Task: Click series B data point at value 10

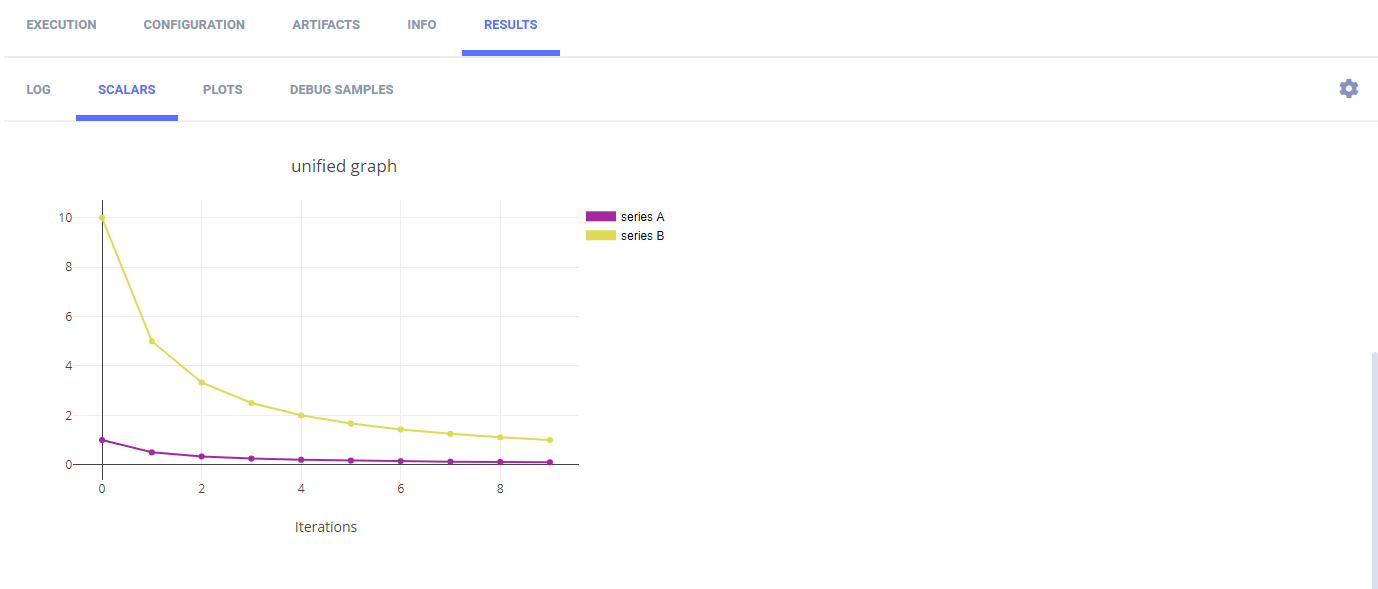Action: 102,218
